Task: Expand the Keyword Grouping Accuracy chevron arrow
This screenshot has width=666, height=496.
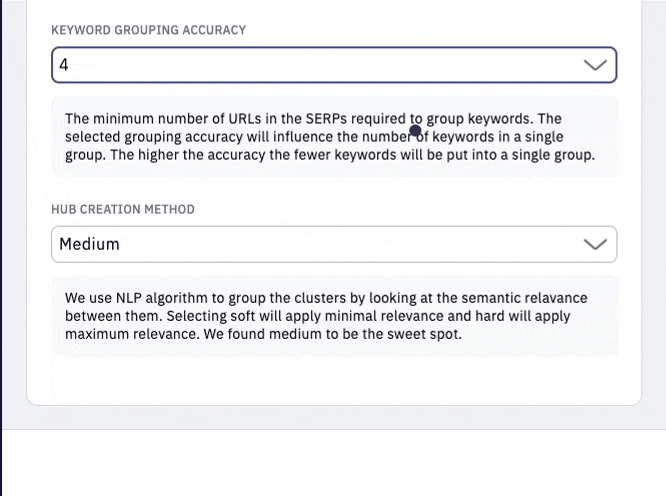Action: 595,65
